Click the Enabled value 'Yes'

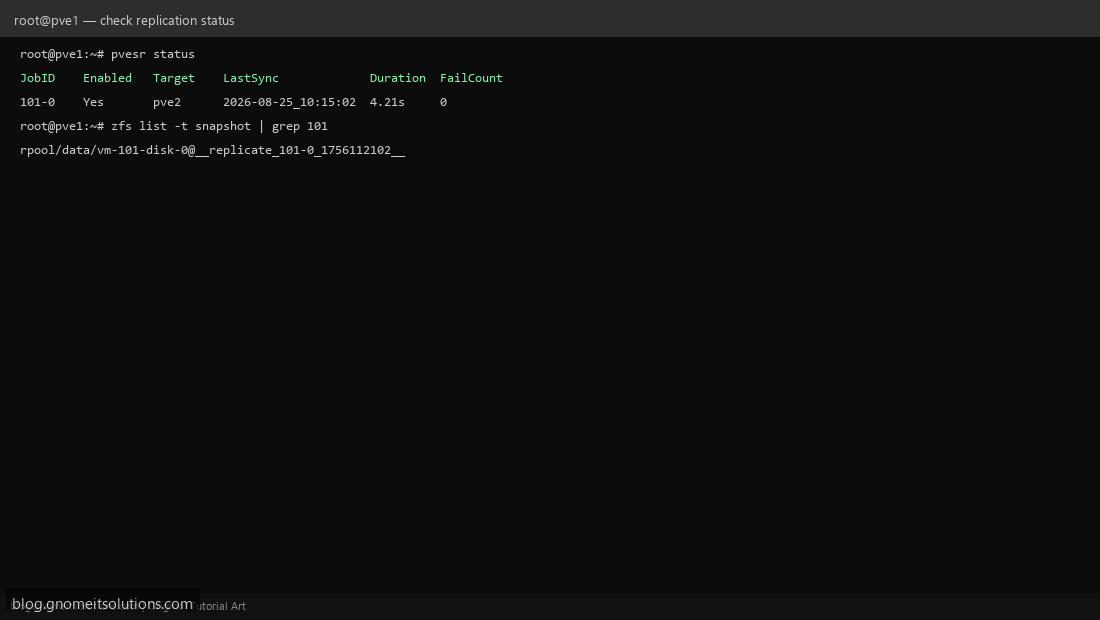point(93,102)
